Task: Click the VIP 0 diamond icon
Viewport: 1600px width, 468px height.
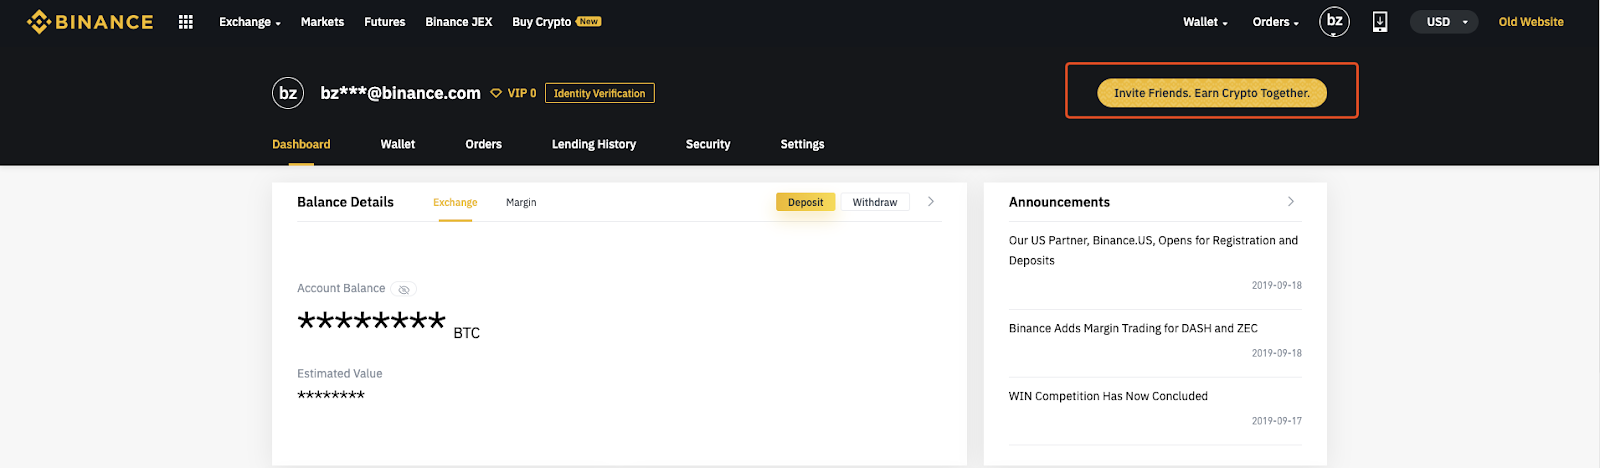Action: [x=496, y=93]
